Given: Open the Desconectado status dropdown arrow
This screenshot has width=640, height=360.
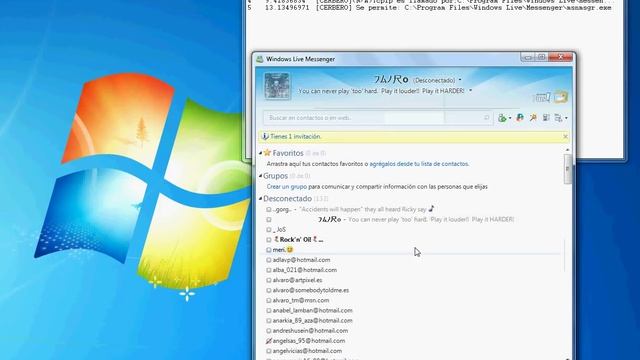Looking at the screenshot, I should coord(460,80).
